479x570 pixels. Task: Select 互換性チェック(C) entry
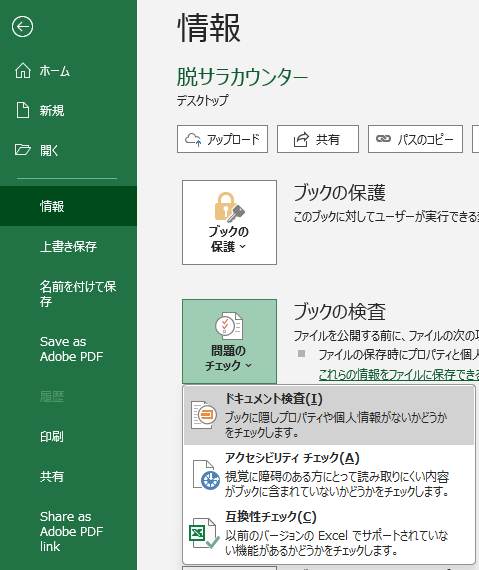tap(329, 533)
